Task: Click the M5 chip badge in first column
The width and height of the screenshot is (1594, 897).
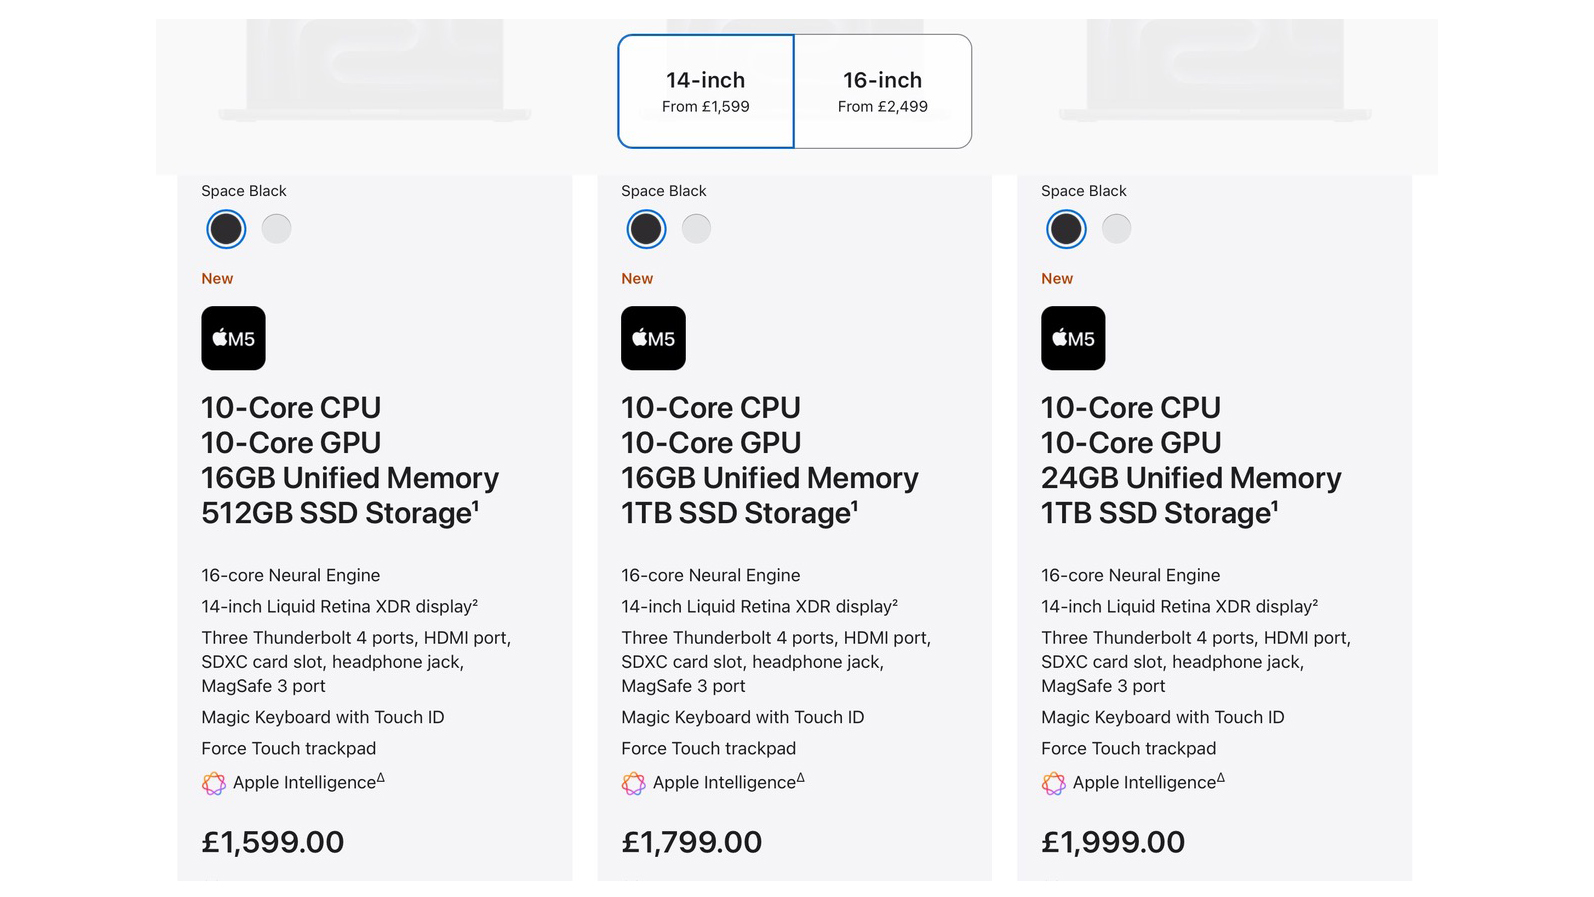Action: click(233, 338)
